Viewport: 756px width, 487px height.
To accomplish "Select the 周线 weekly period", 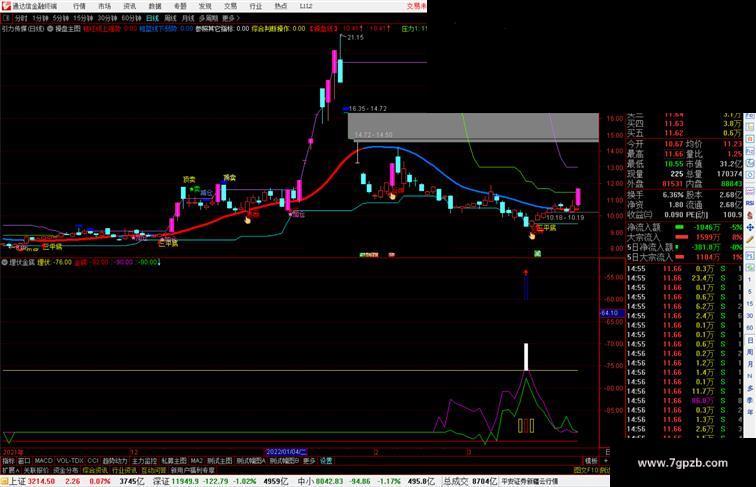I will (x=170, y=18).
